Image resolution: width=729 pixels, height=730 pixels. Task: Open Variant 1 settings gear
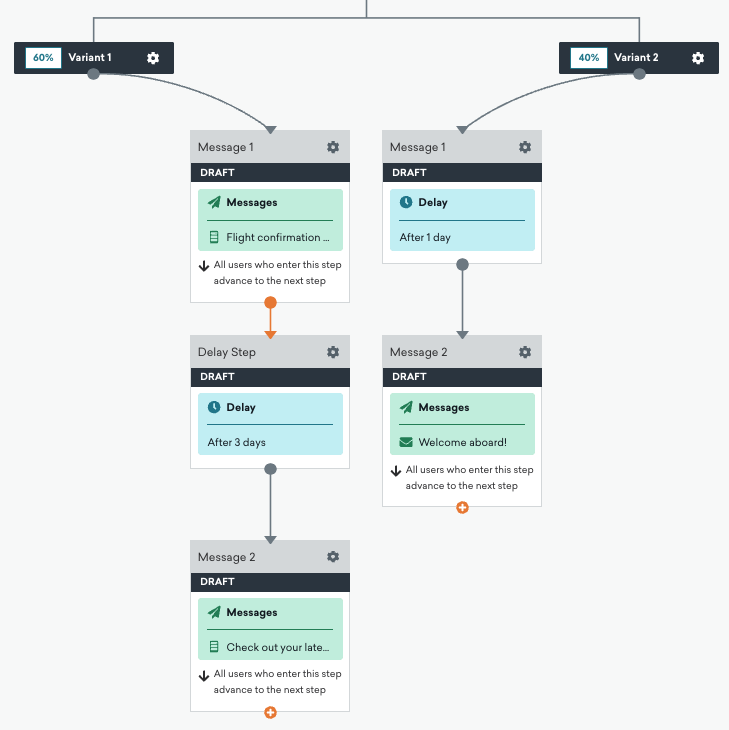pos(153,58)
